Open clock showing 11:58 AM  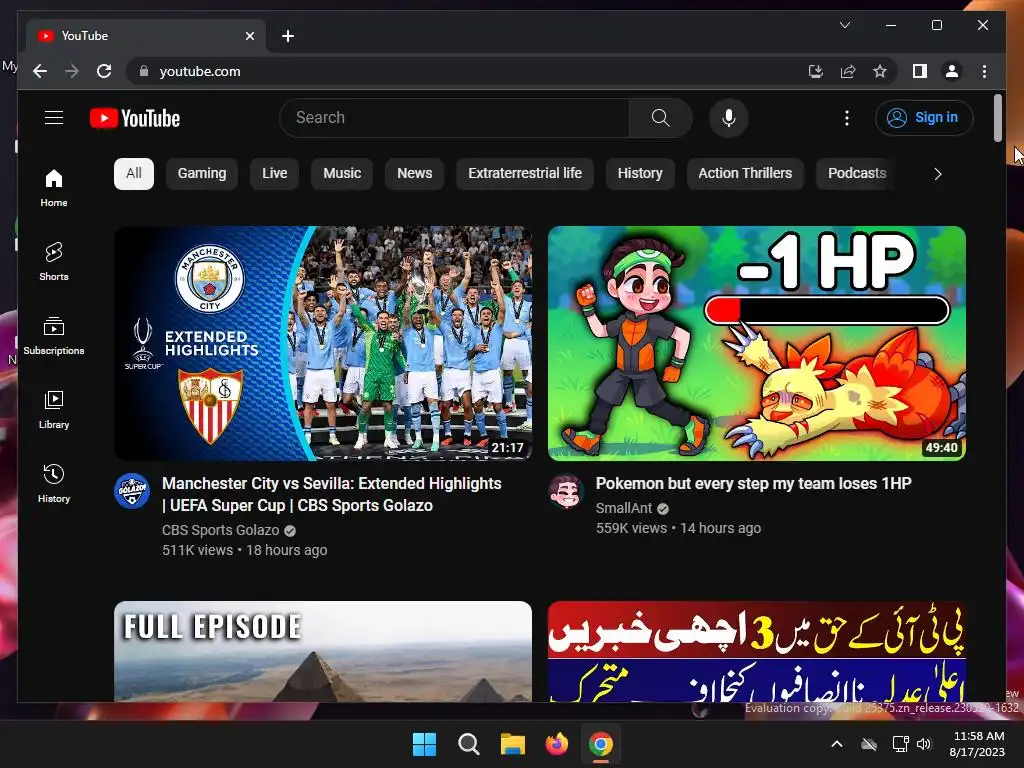(x=978, y=744)
